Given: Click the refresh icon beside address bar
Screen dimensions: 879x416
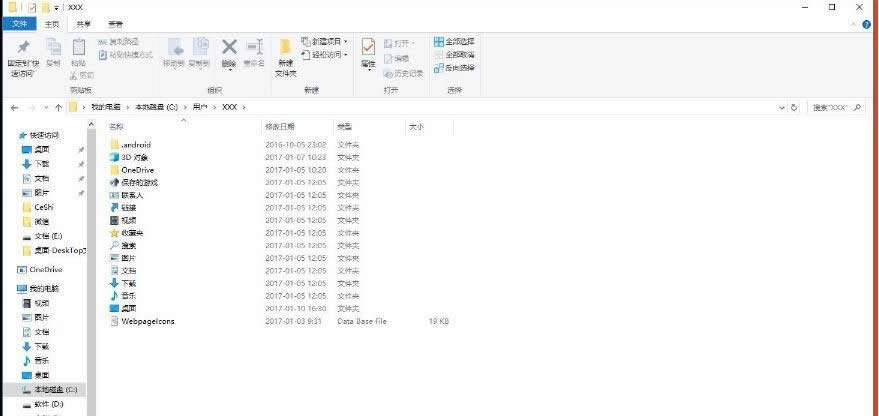Looking at the screenshot, I should click(794, 107).
